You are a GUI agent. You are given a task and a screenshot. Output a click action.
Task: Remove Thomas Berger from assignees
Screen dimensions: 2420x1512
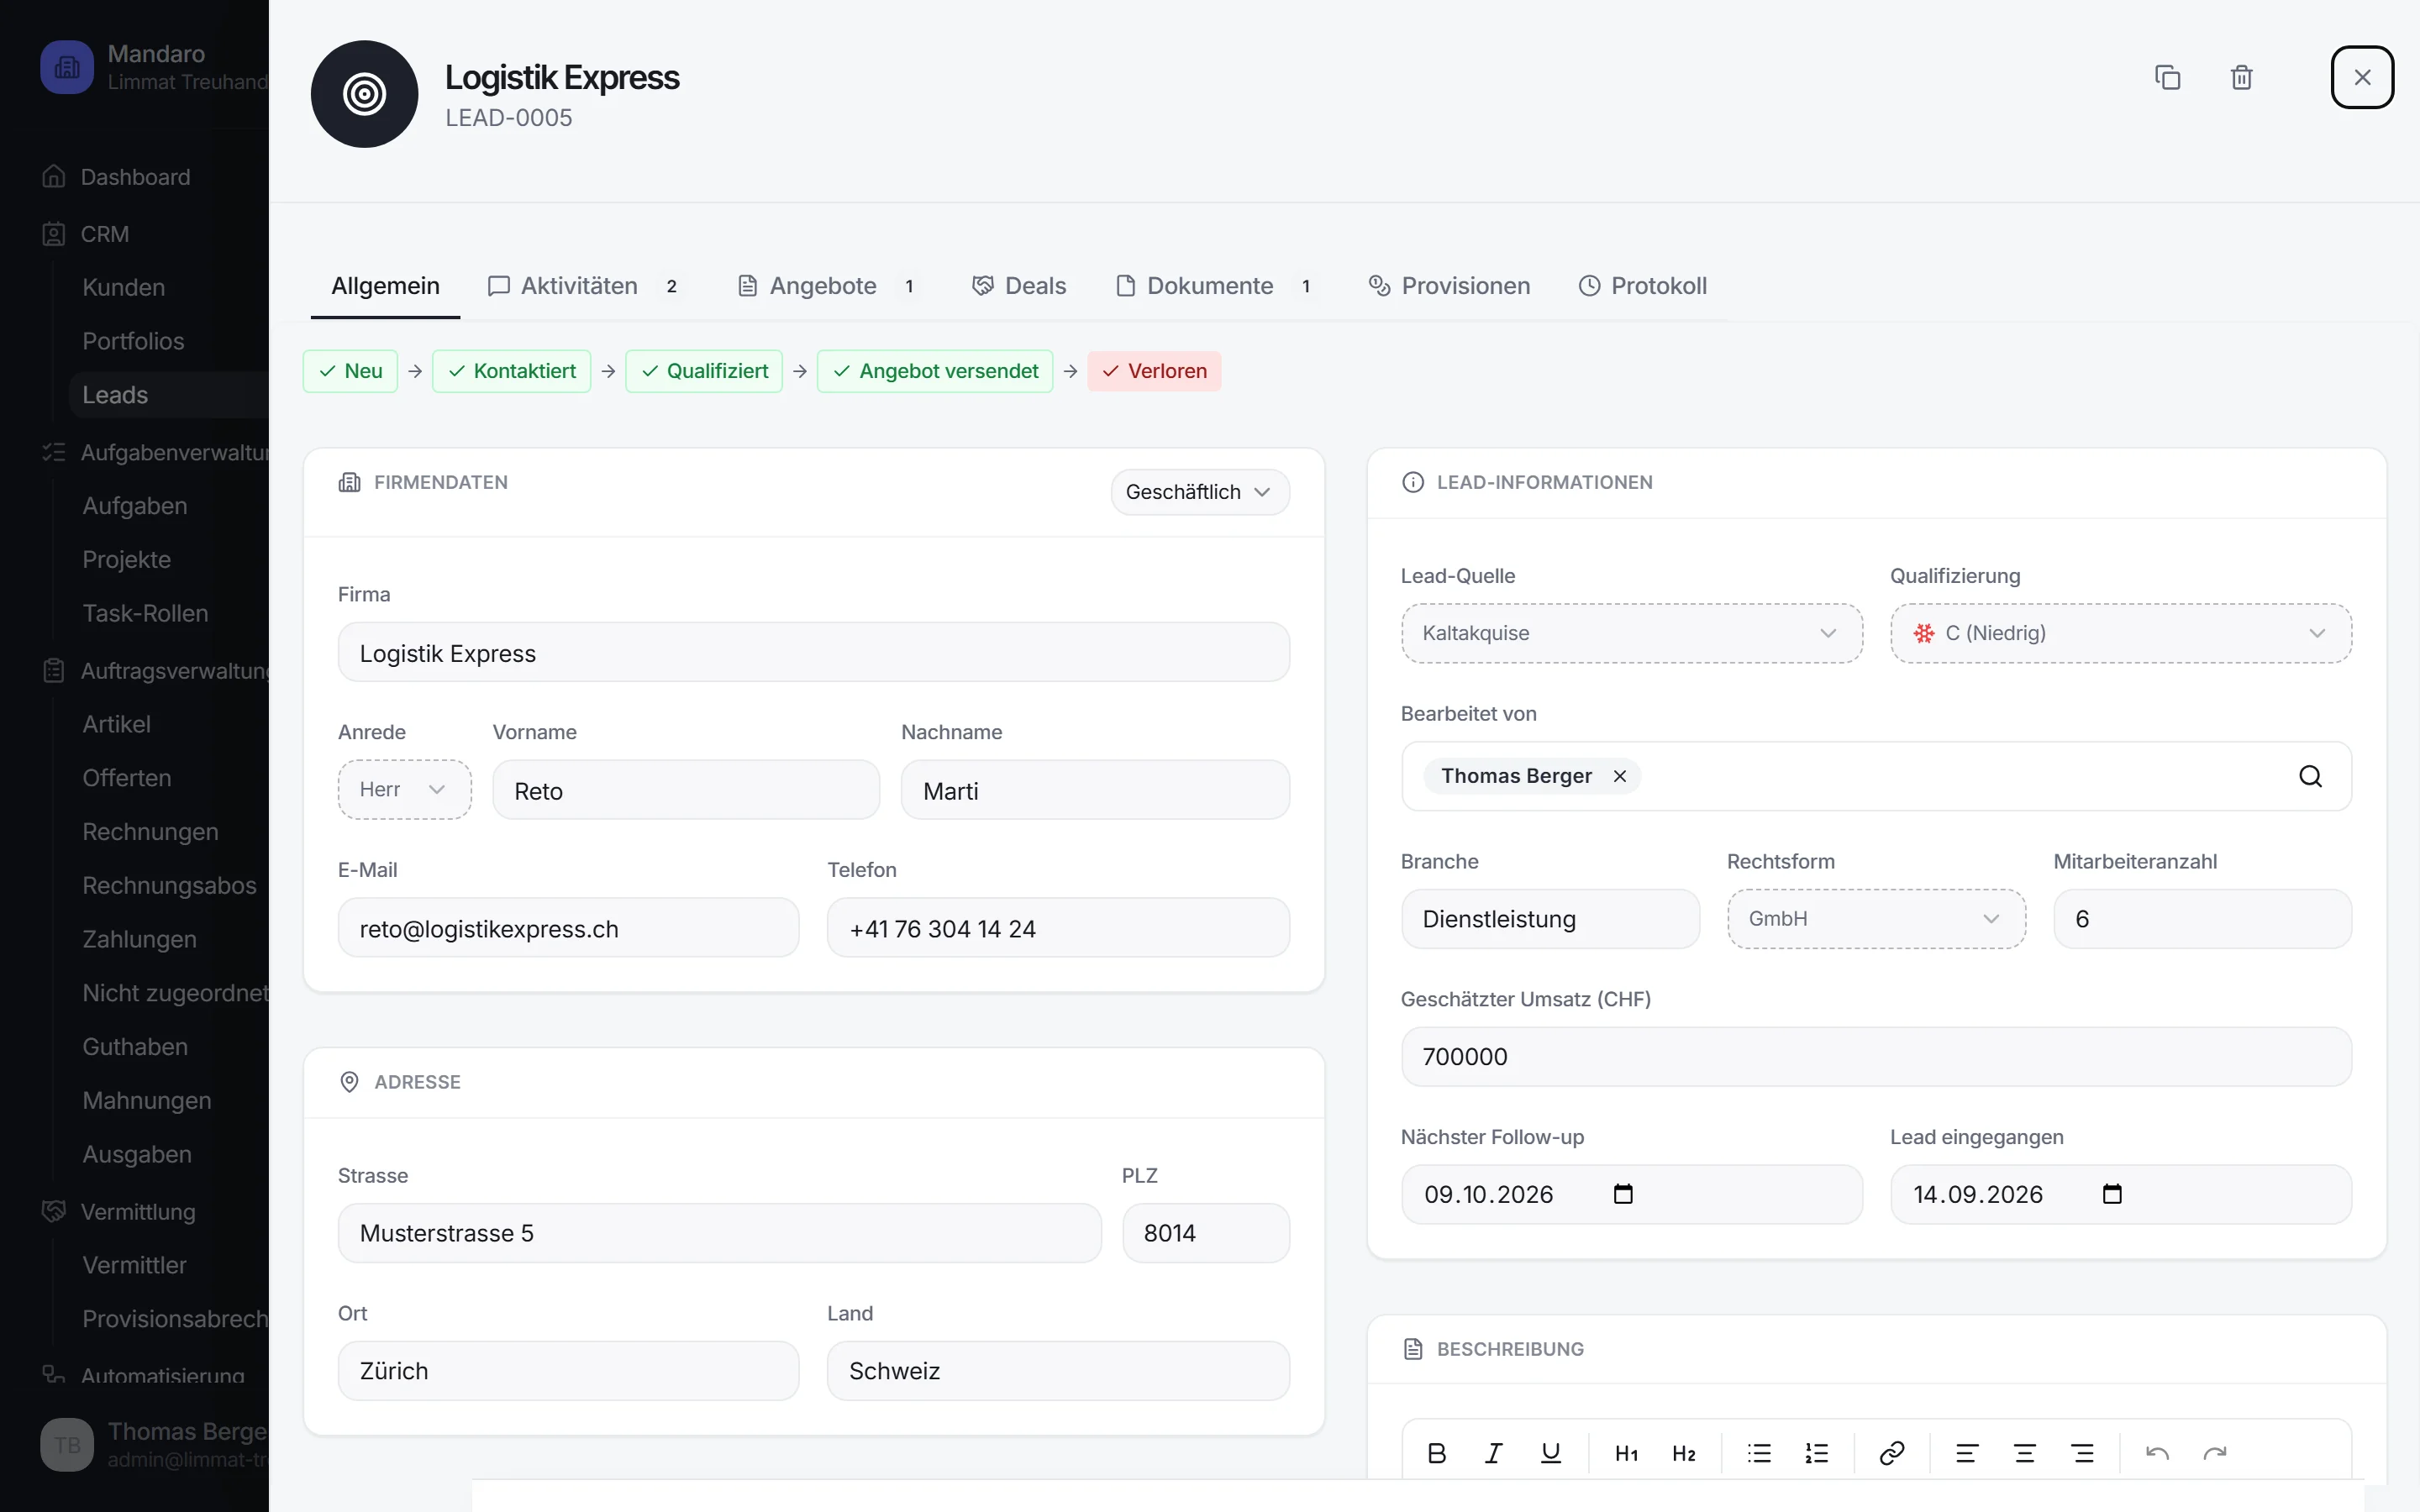tap(1619, 776)
